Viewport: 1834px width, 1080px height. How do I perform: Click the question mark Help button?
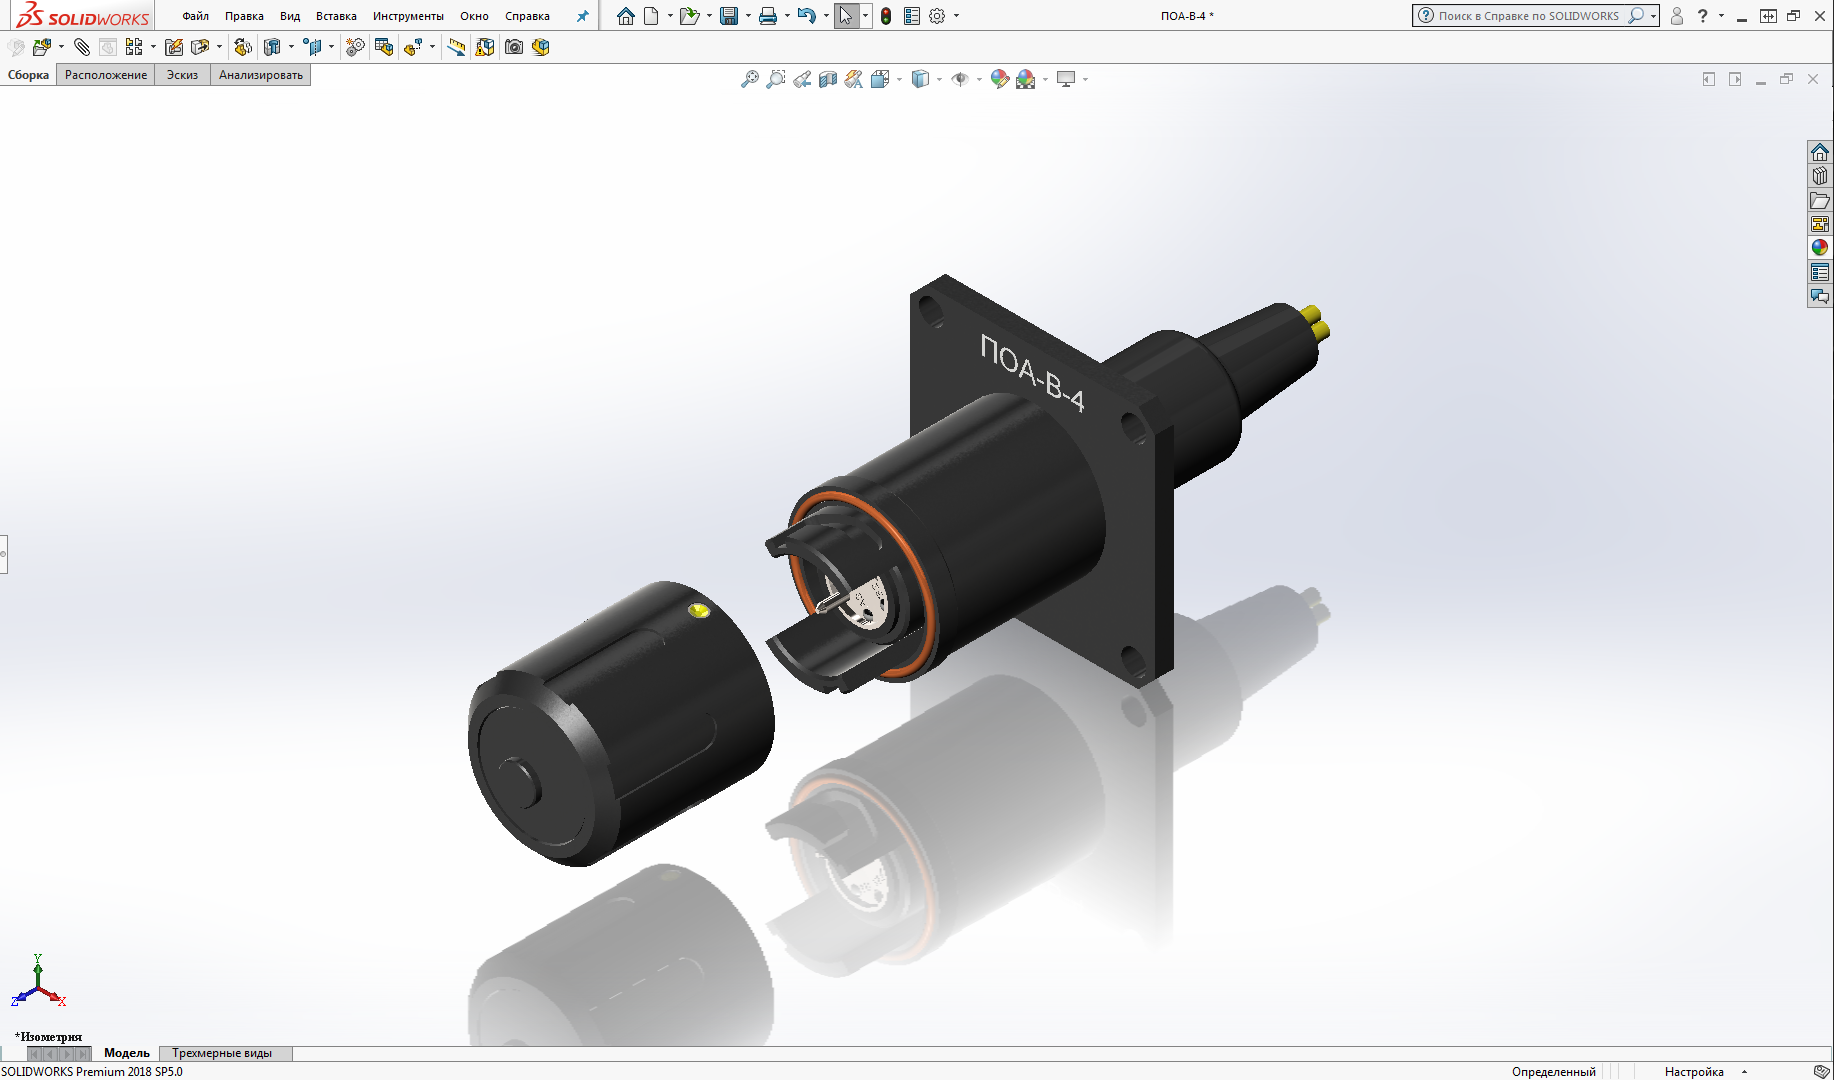click(x=1702, y=16)
